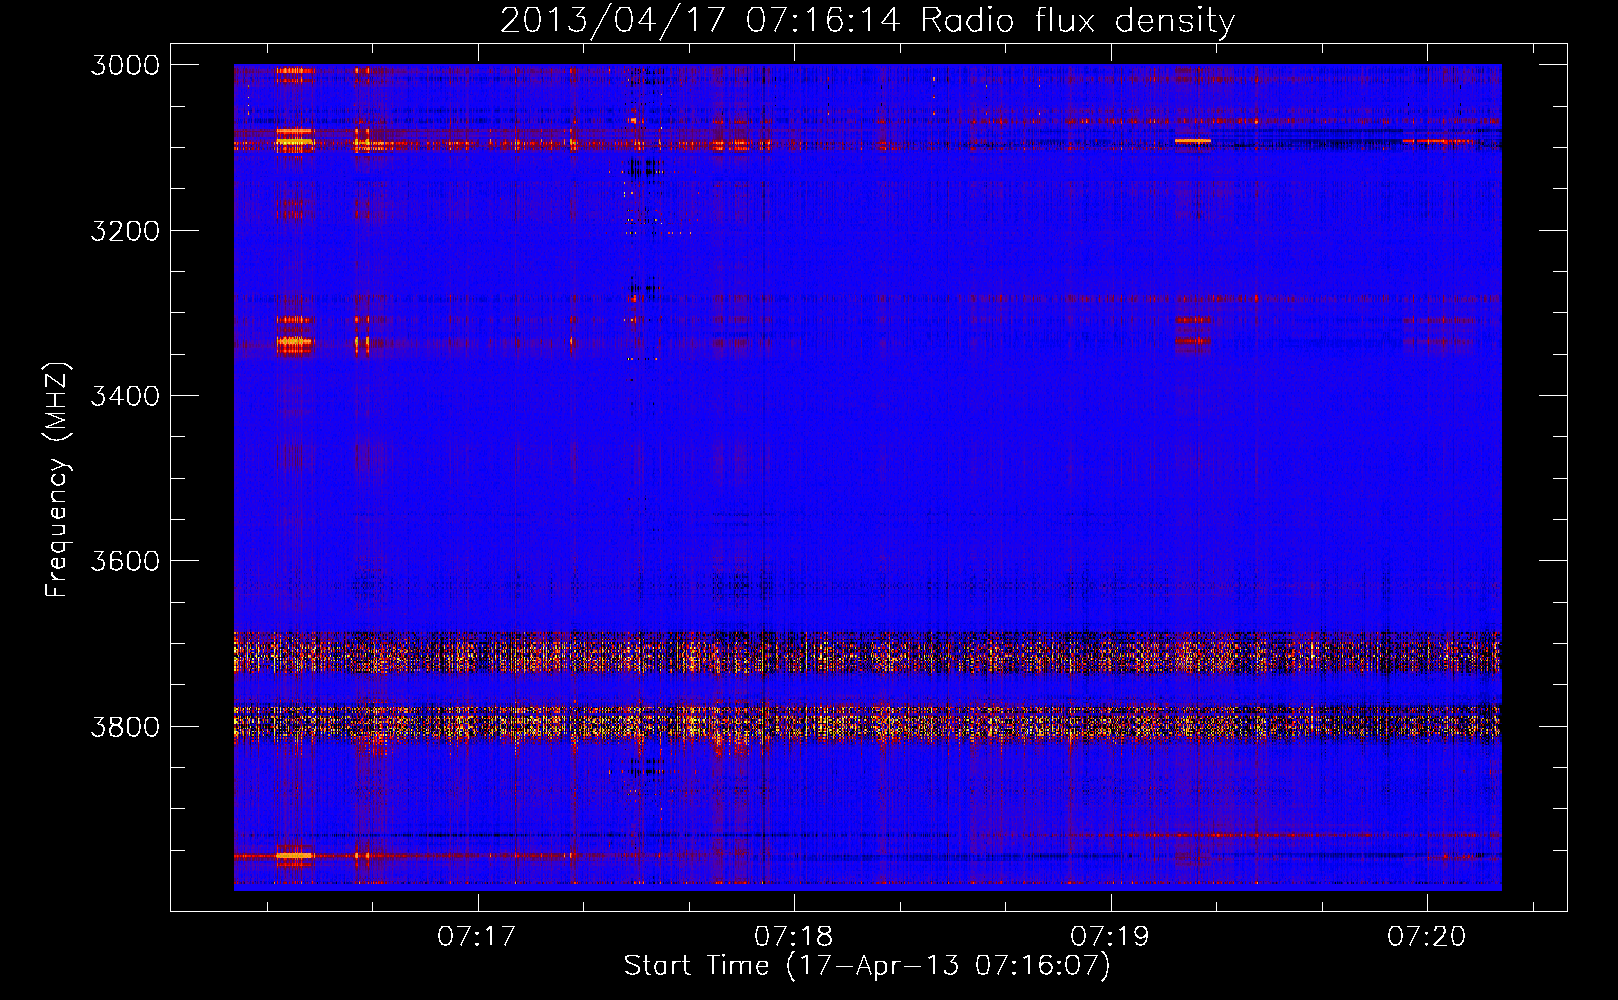Click the plot title "2013/04/17 07:16:14 Radio flux density"
Image resolution: width=1618 pixels, height=1000 pixels.
867,21
